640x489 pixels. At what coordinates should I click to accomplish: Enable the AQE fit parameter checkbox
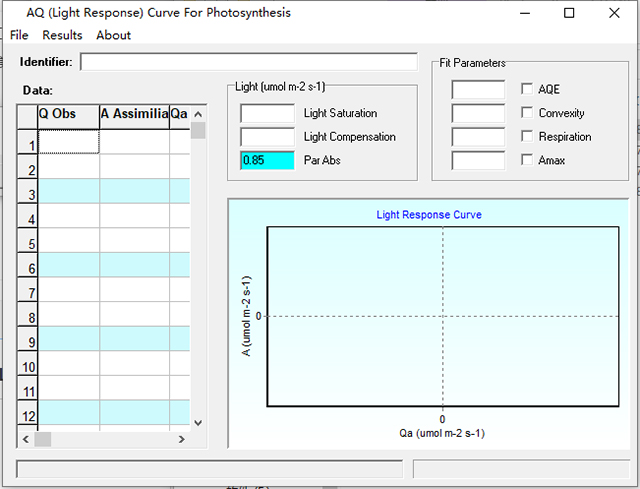[527, 90]
